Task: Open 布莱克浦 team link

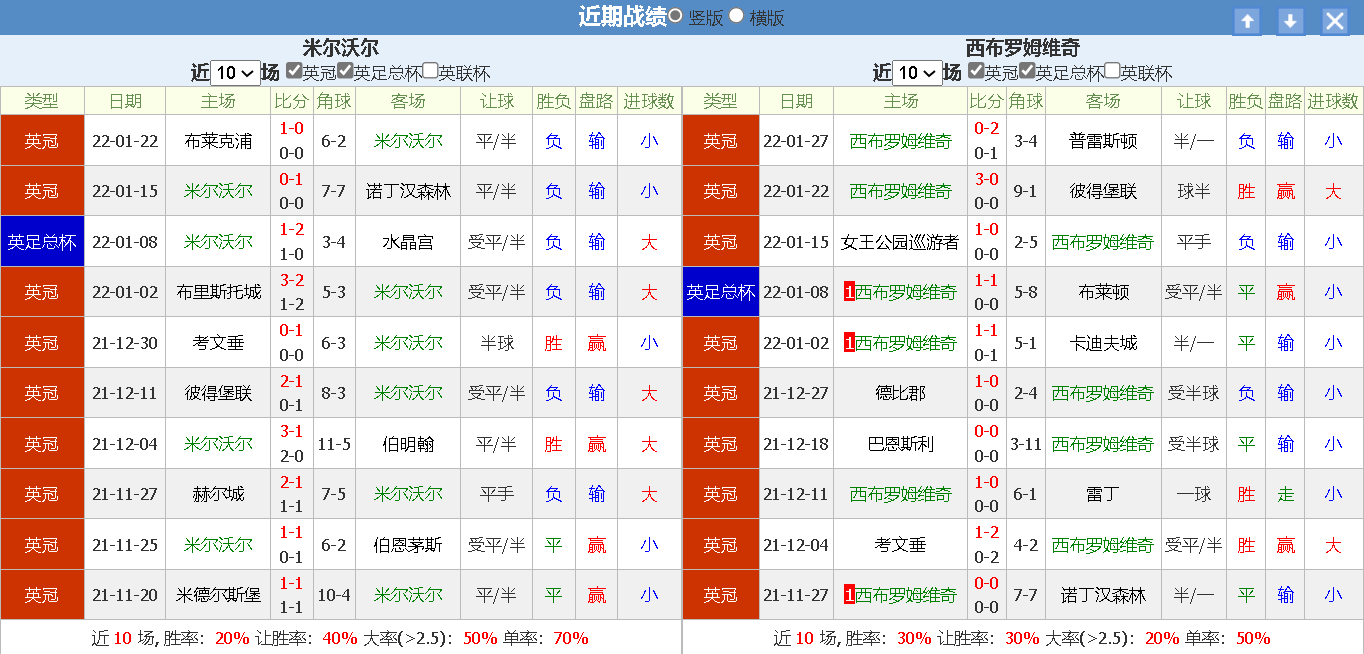Action: coord(218,141)
